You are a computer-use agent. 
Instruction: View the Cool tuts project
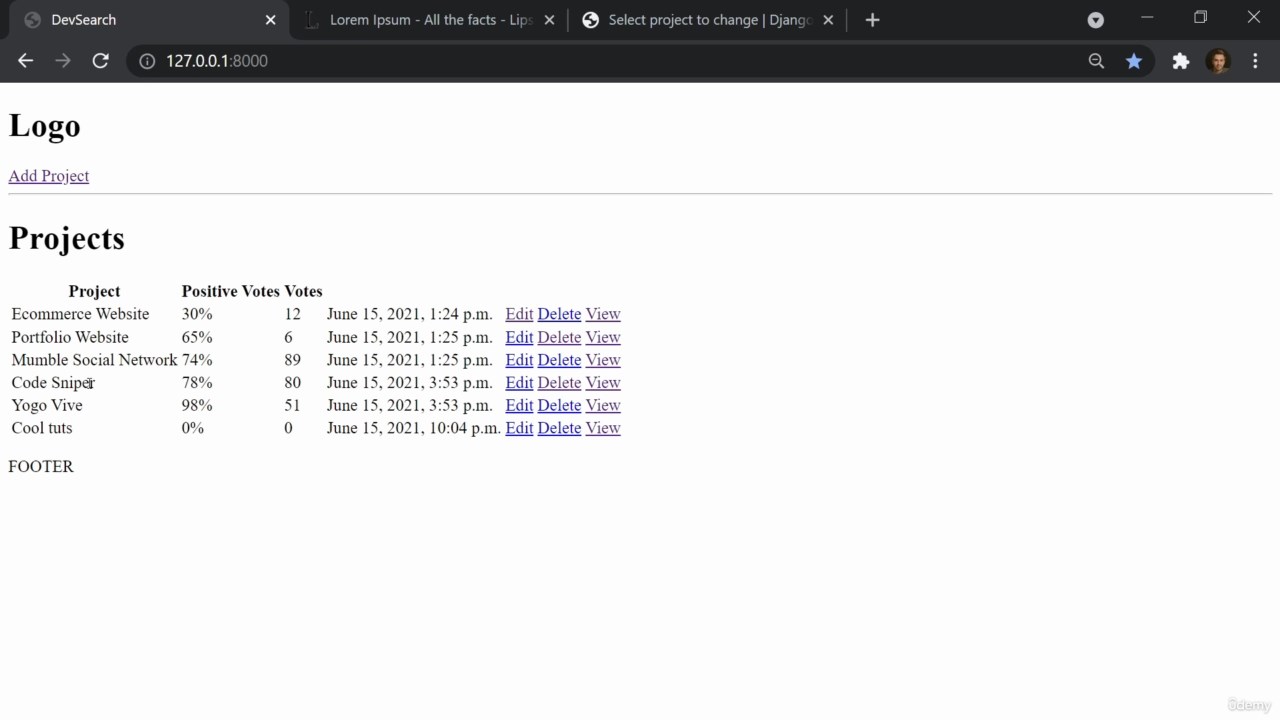[x=603, y=428]
